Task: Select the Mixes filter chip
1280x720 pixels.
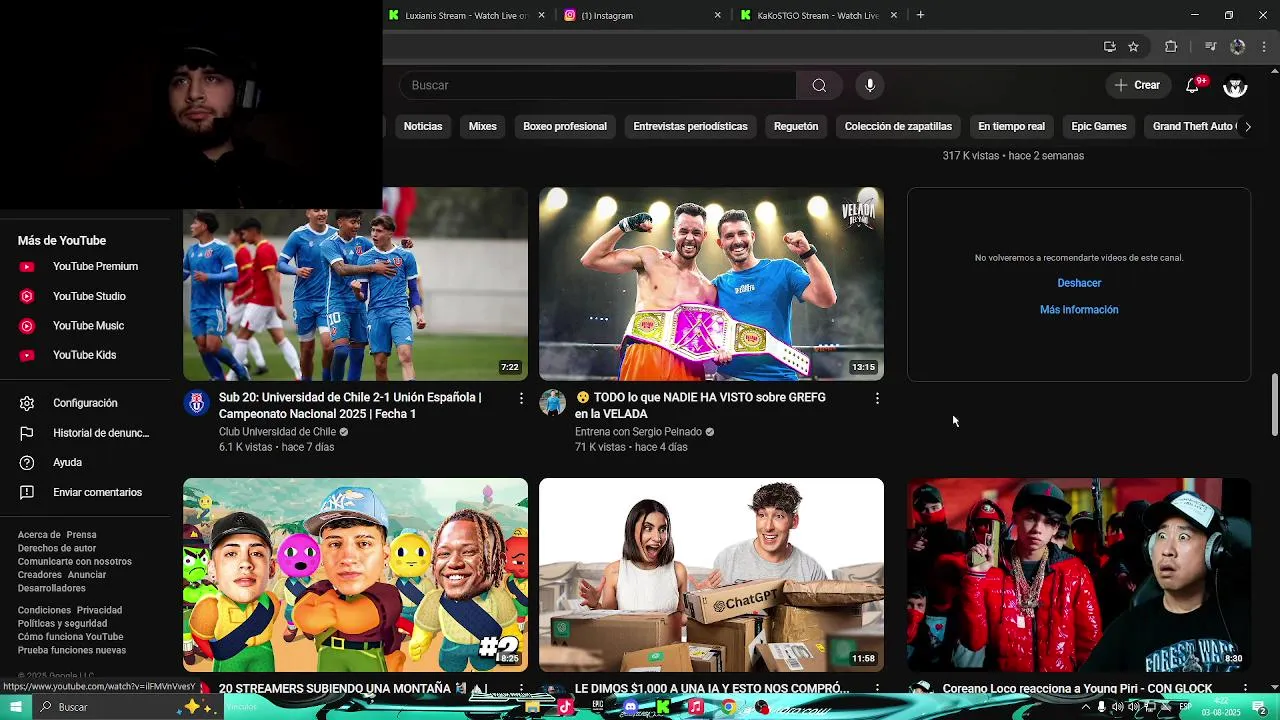Action: coord(483,126)
